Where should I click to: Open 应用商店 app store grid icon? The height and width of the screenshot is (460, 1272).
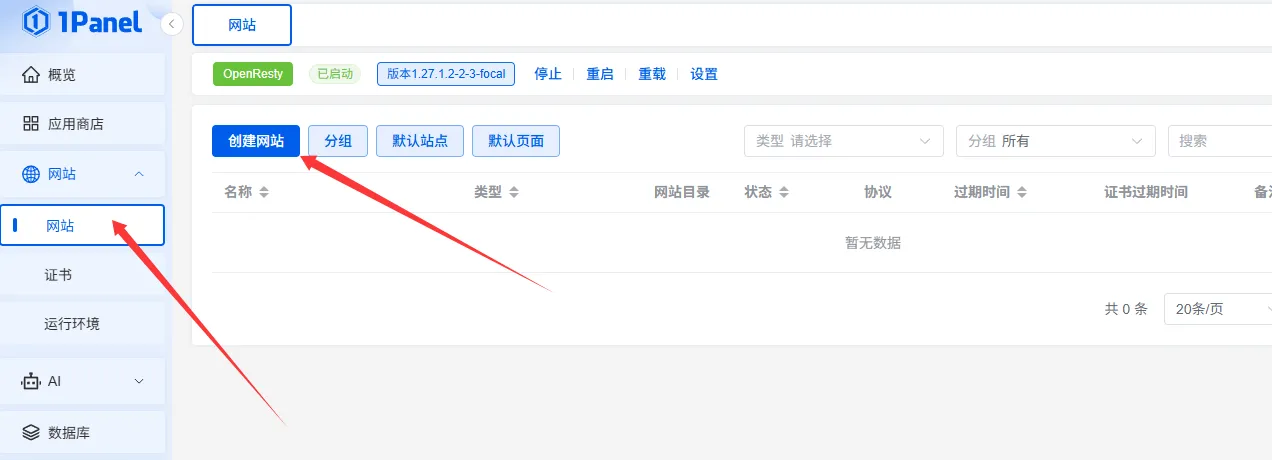pos(31,124)
